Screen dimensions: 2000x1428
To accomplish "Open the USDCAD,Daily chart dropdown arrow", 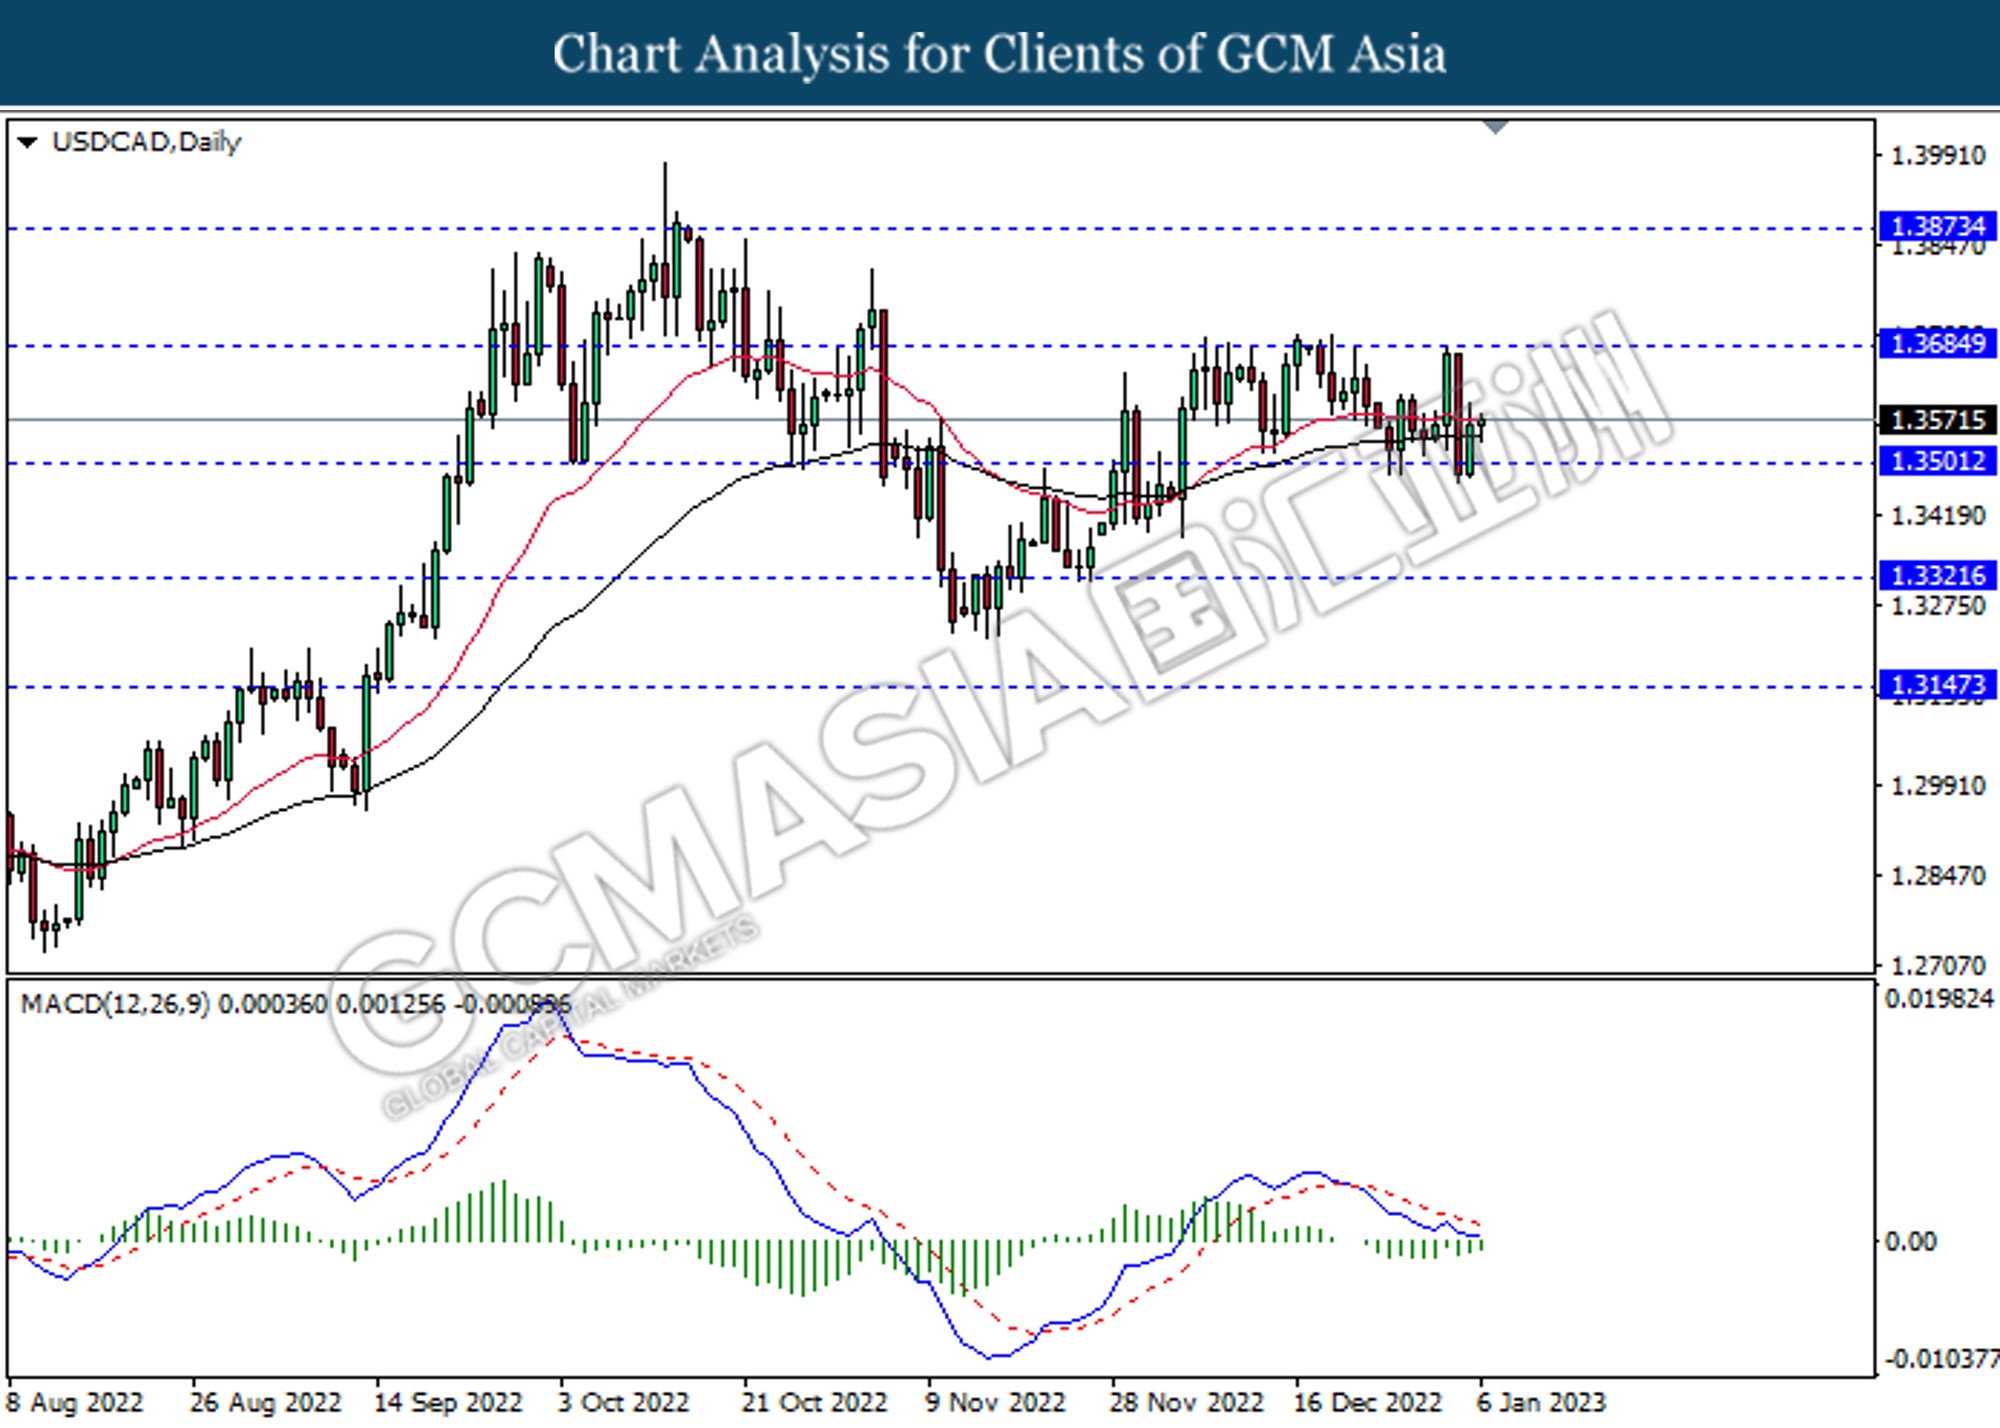I will click(28, 143).
